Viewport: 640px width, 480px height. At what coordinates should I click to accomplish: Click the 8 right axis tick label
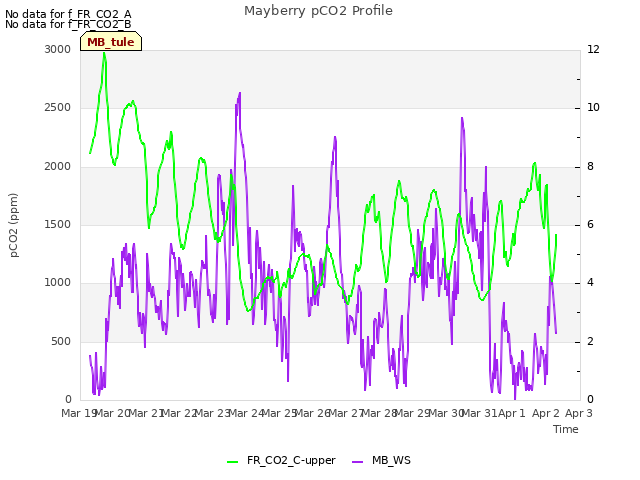(x=590, y=167)
